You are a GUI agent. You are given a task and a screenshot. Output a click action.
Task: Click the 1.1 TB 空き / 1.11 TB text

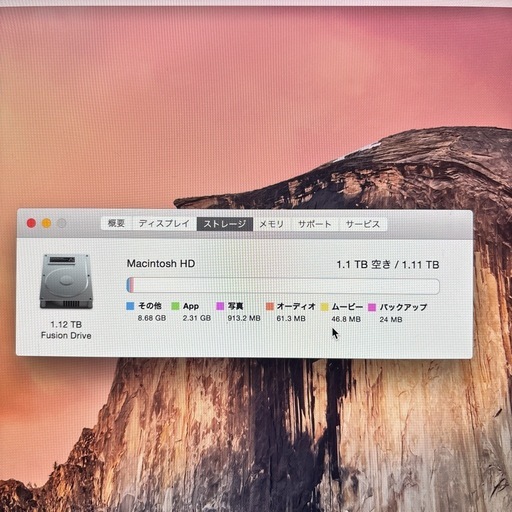coord(388,265)
